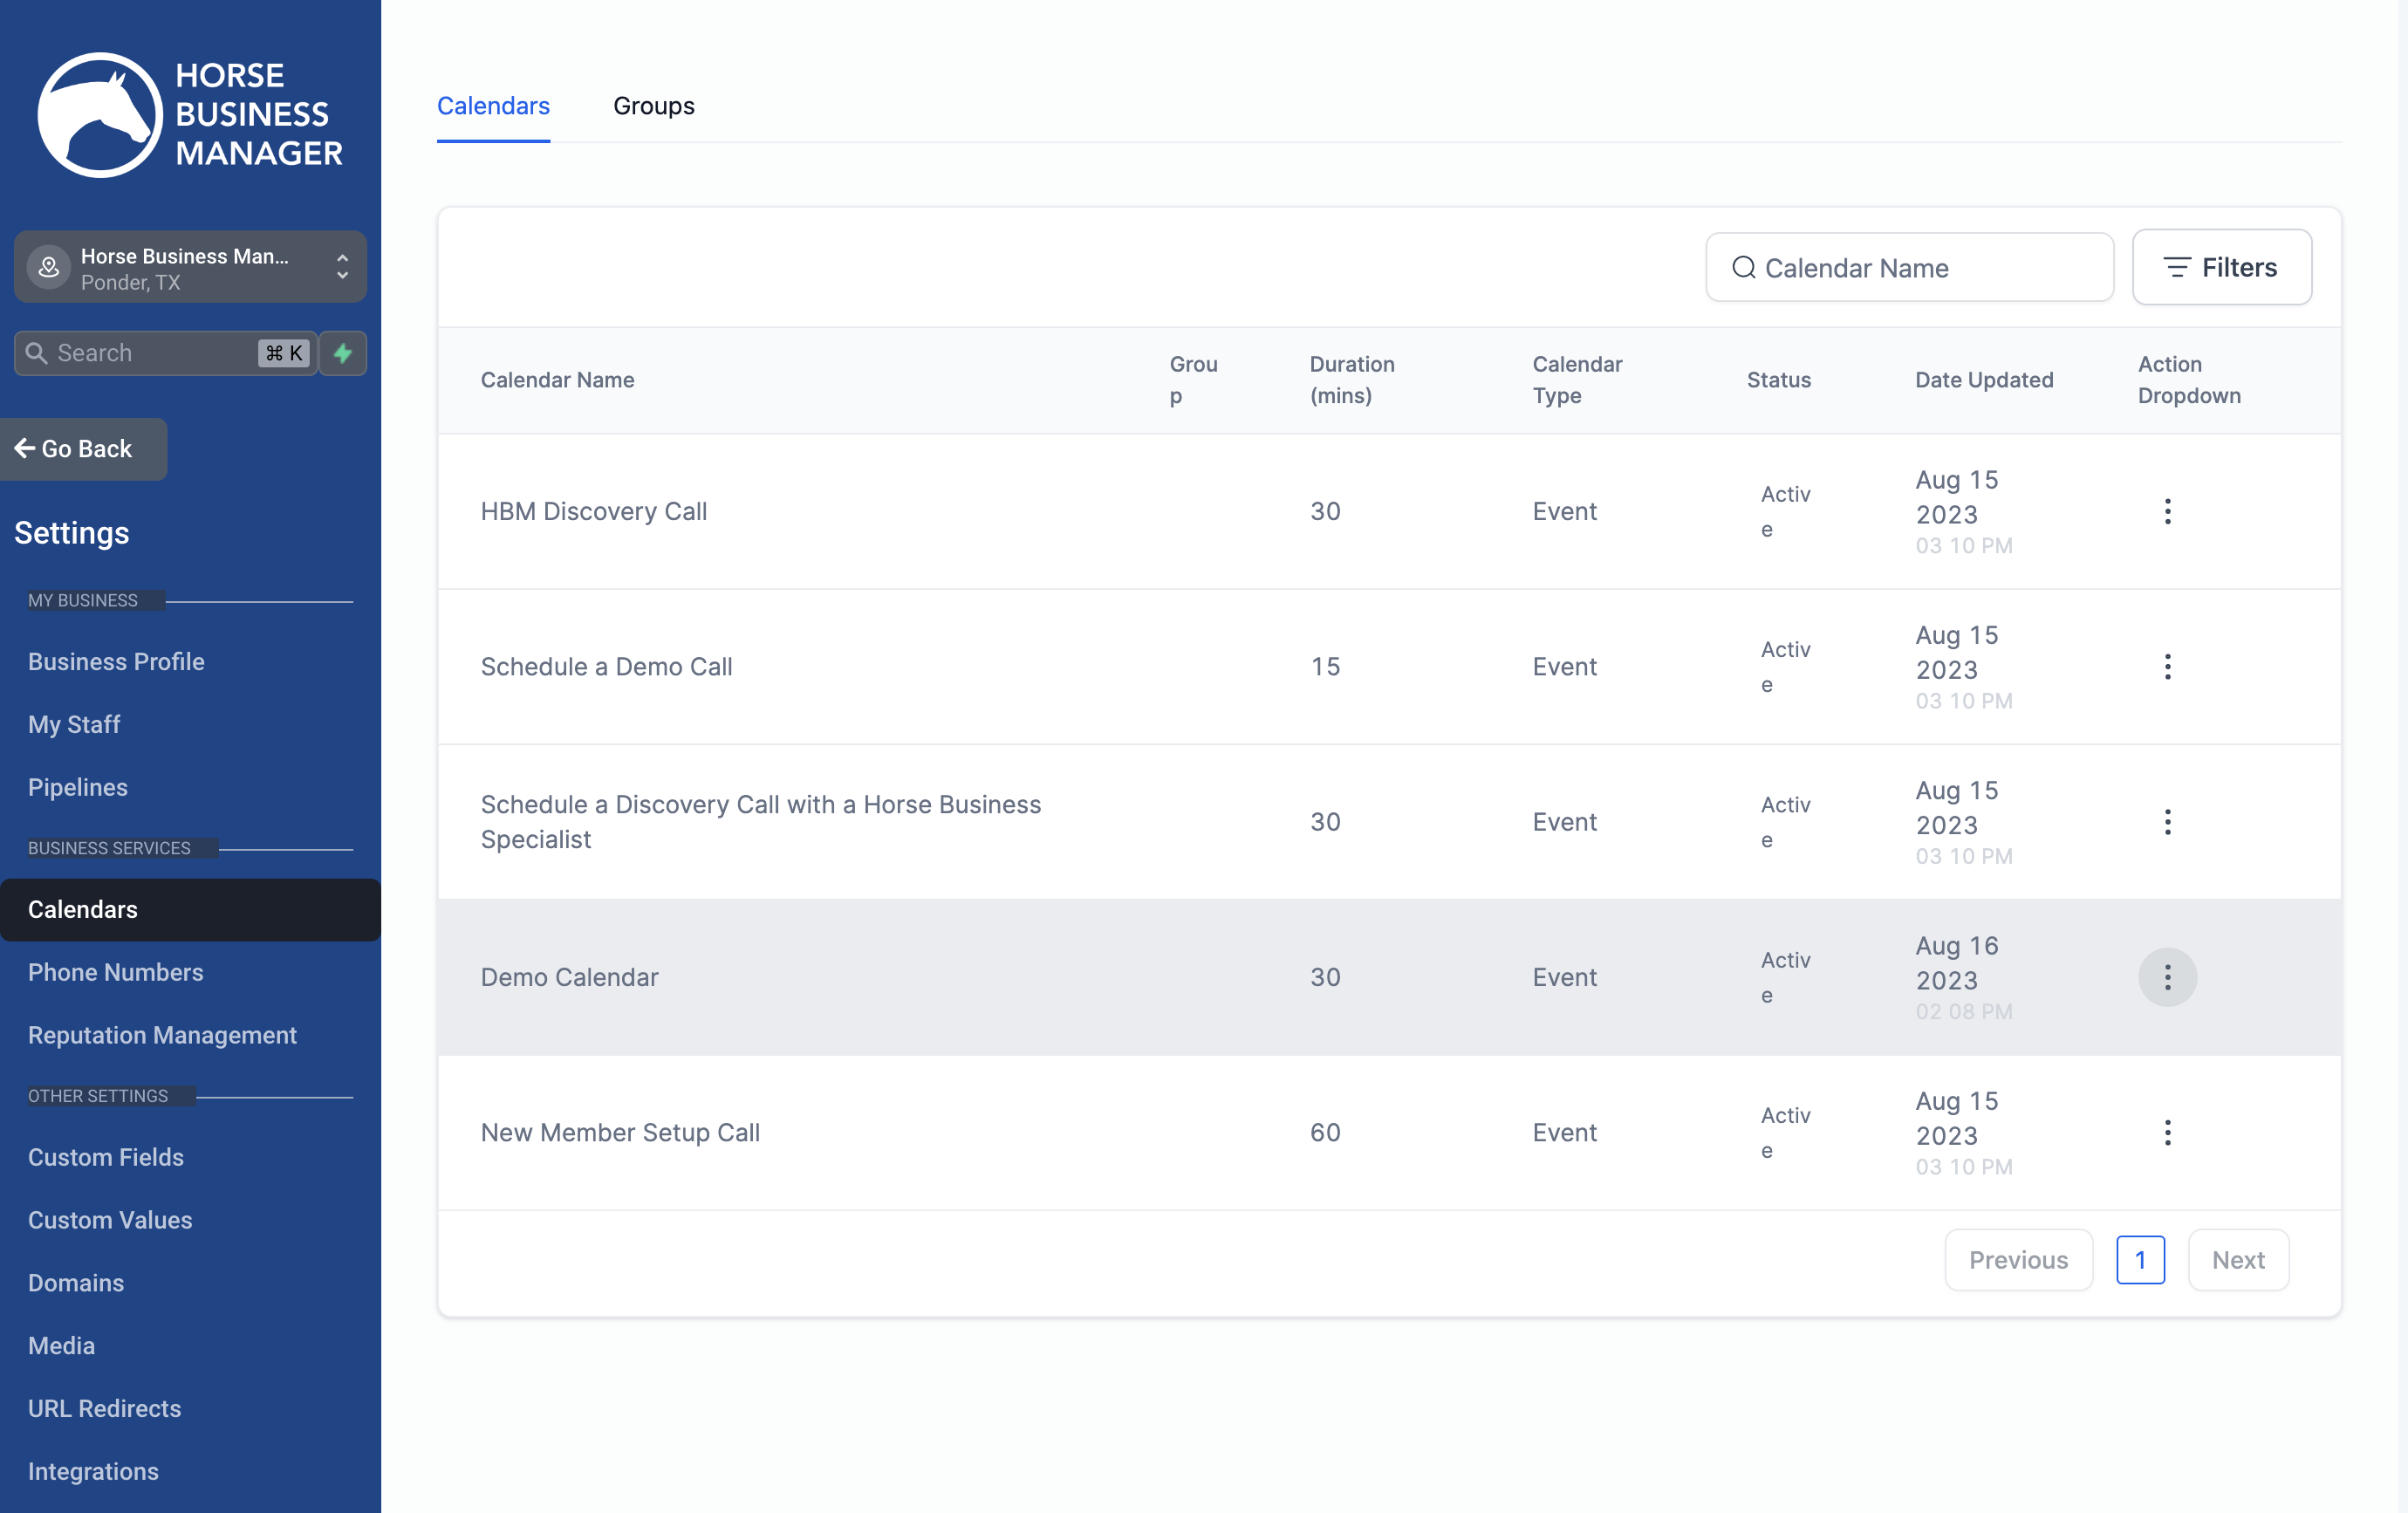Click the Go Back button
The image size is (2408, 1513).
coord(83,449)
